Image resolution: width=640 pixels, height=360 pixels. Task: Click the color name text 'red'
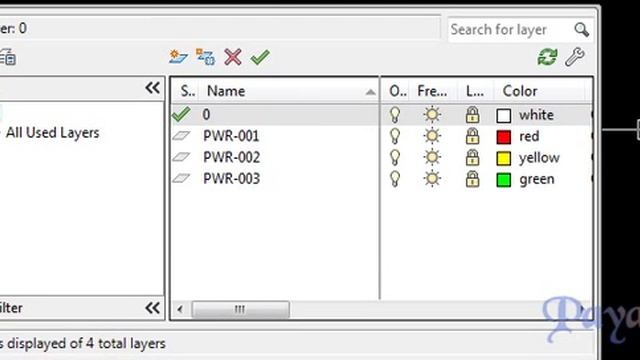[529, 136]
